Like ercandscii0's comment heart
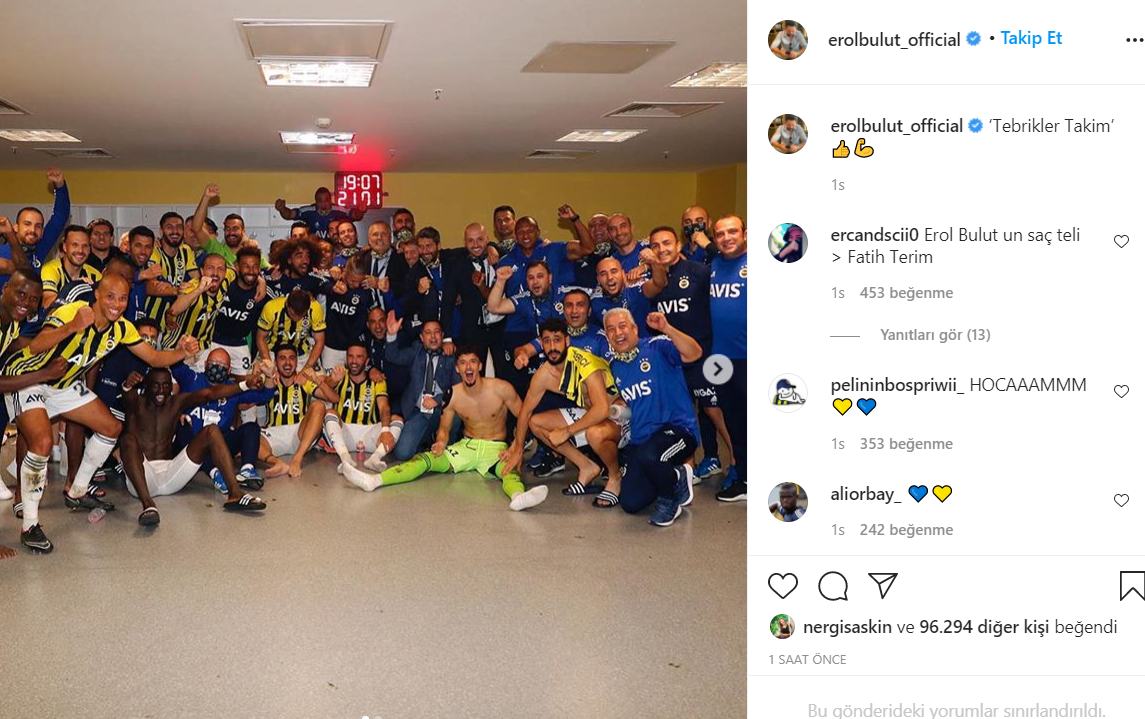 pos(1122,242)
